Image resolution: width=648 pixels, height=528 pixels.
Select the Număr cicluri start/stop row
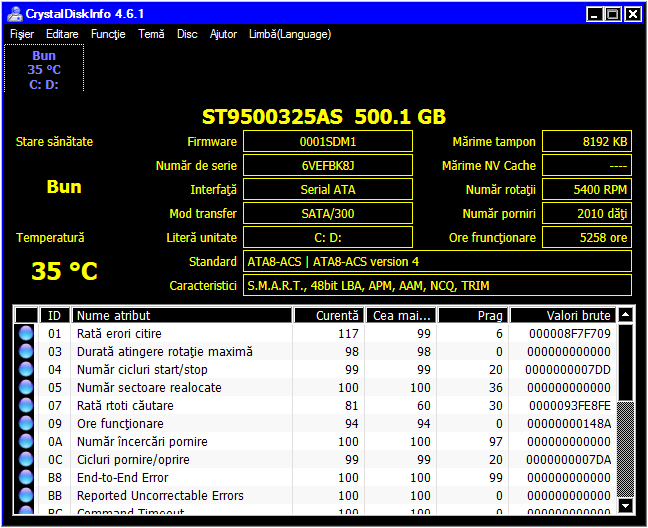[x=315, y=369]
